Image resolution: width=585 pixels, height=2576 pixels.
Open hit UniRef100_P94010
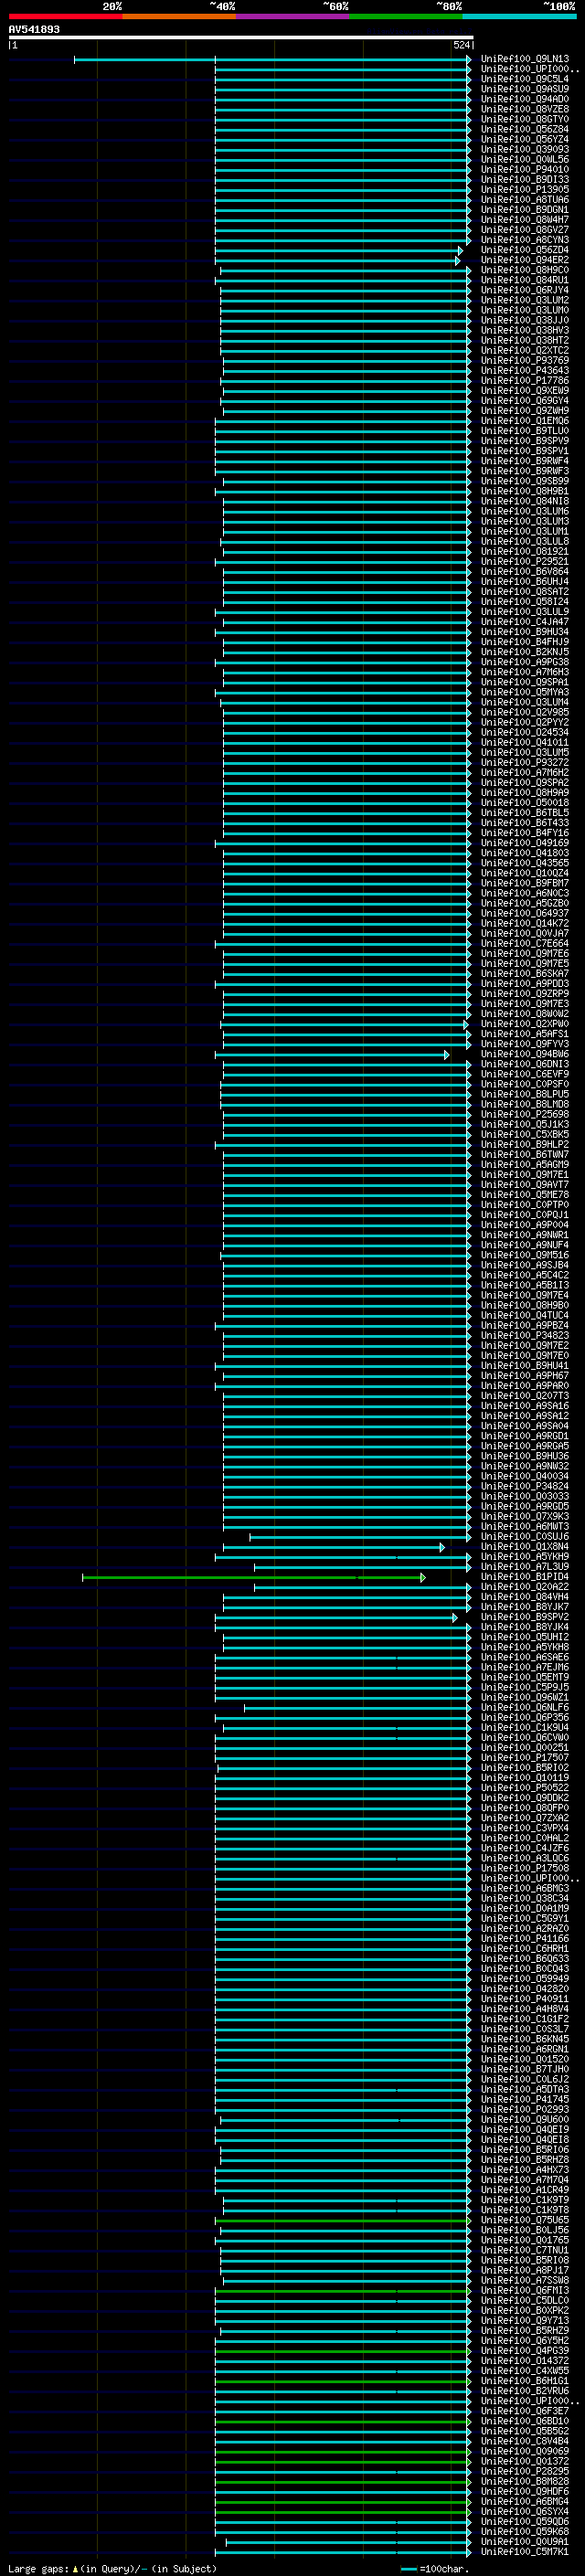[524, 169]
